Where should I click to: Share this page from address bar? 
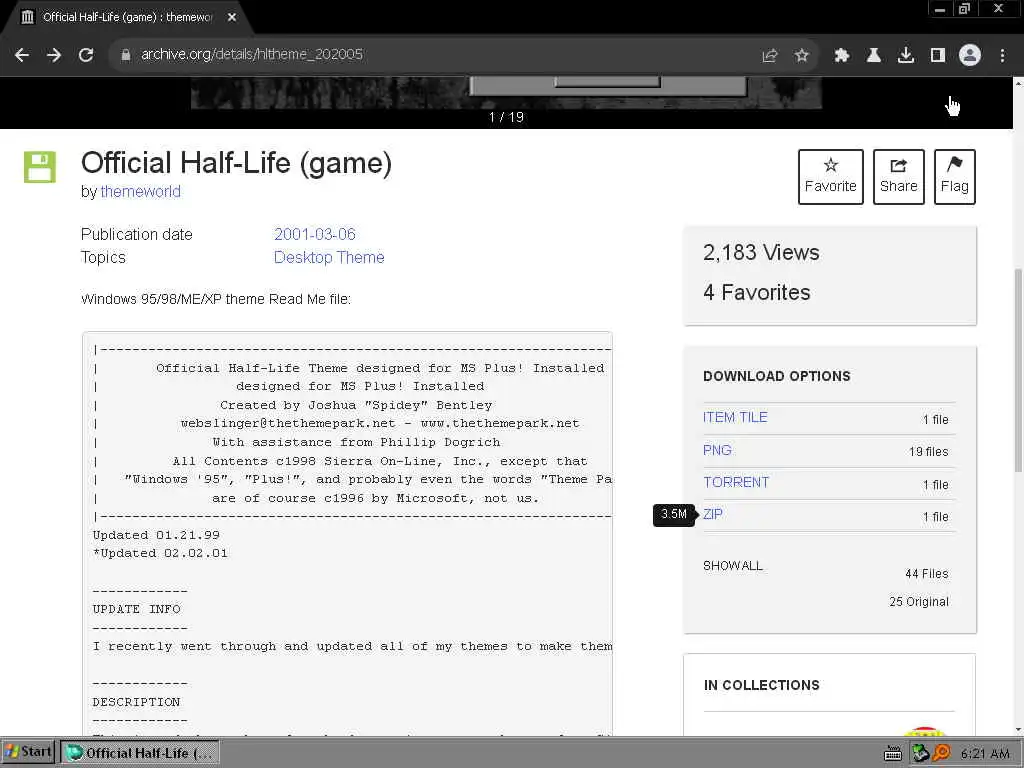coord(769,56)
